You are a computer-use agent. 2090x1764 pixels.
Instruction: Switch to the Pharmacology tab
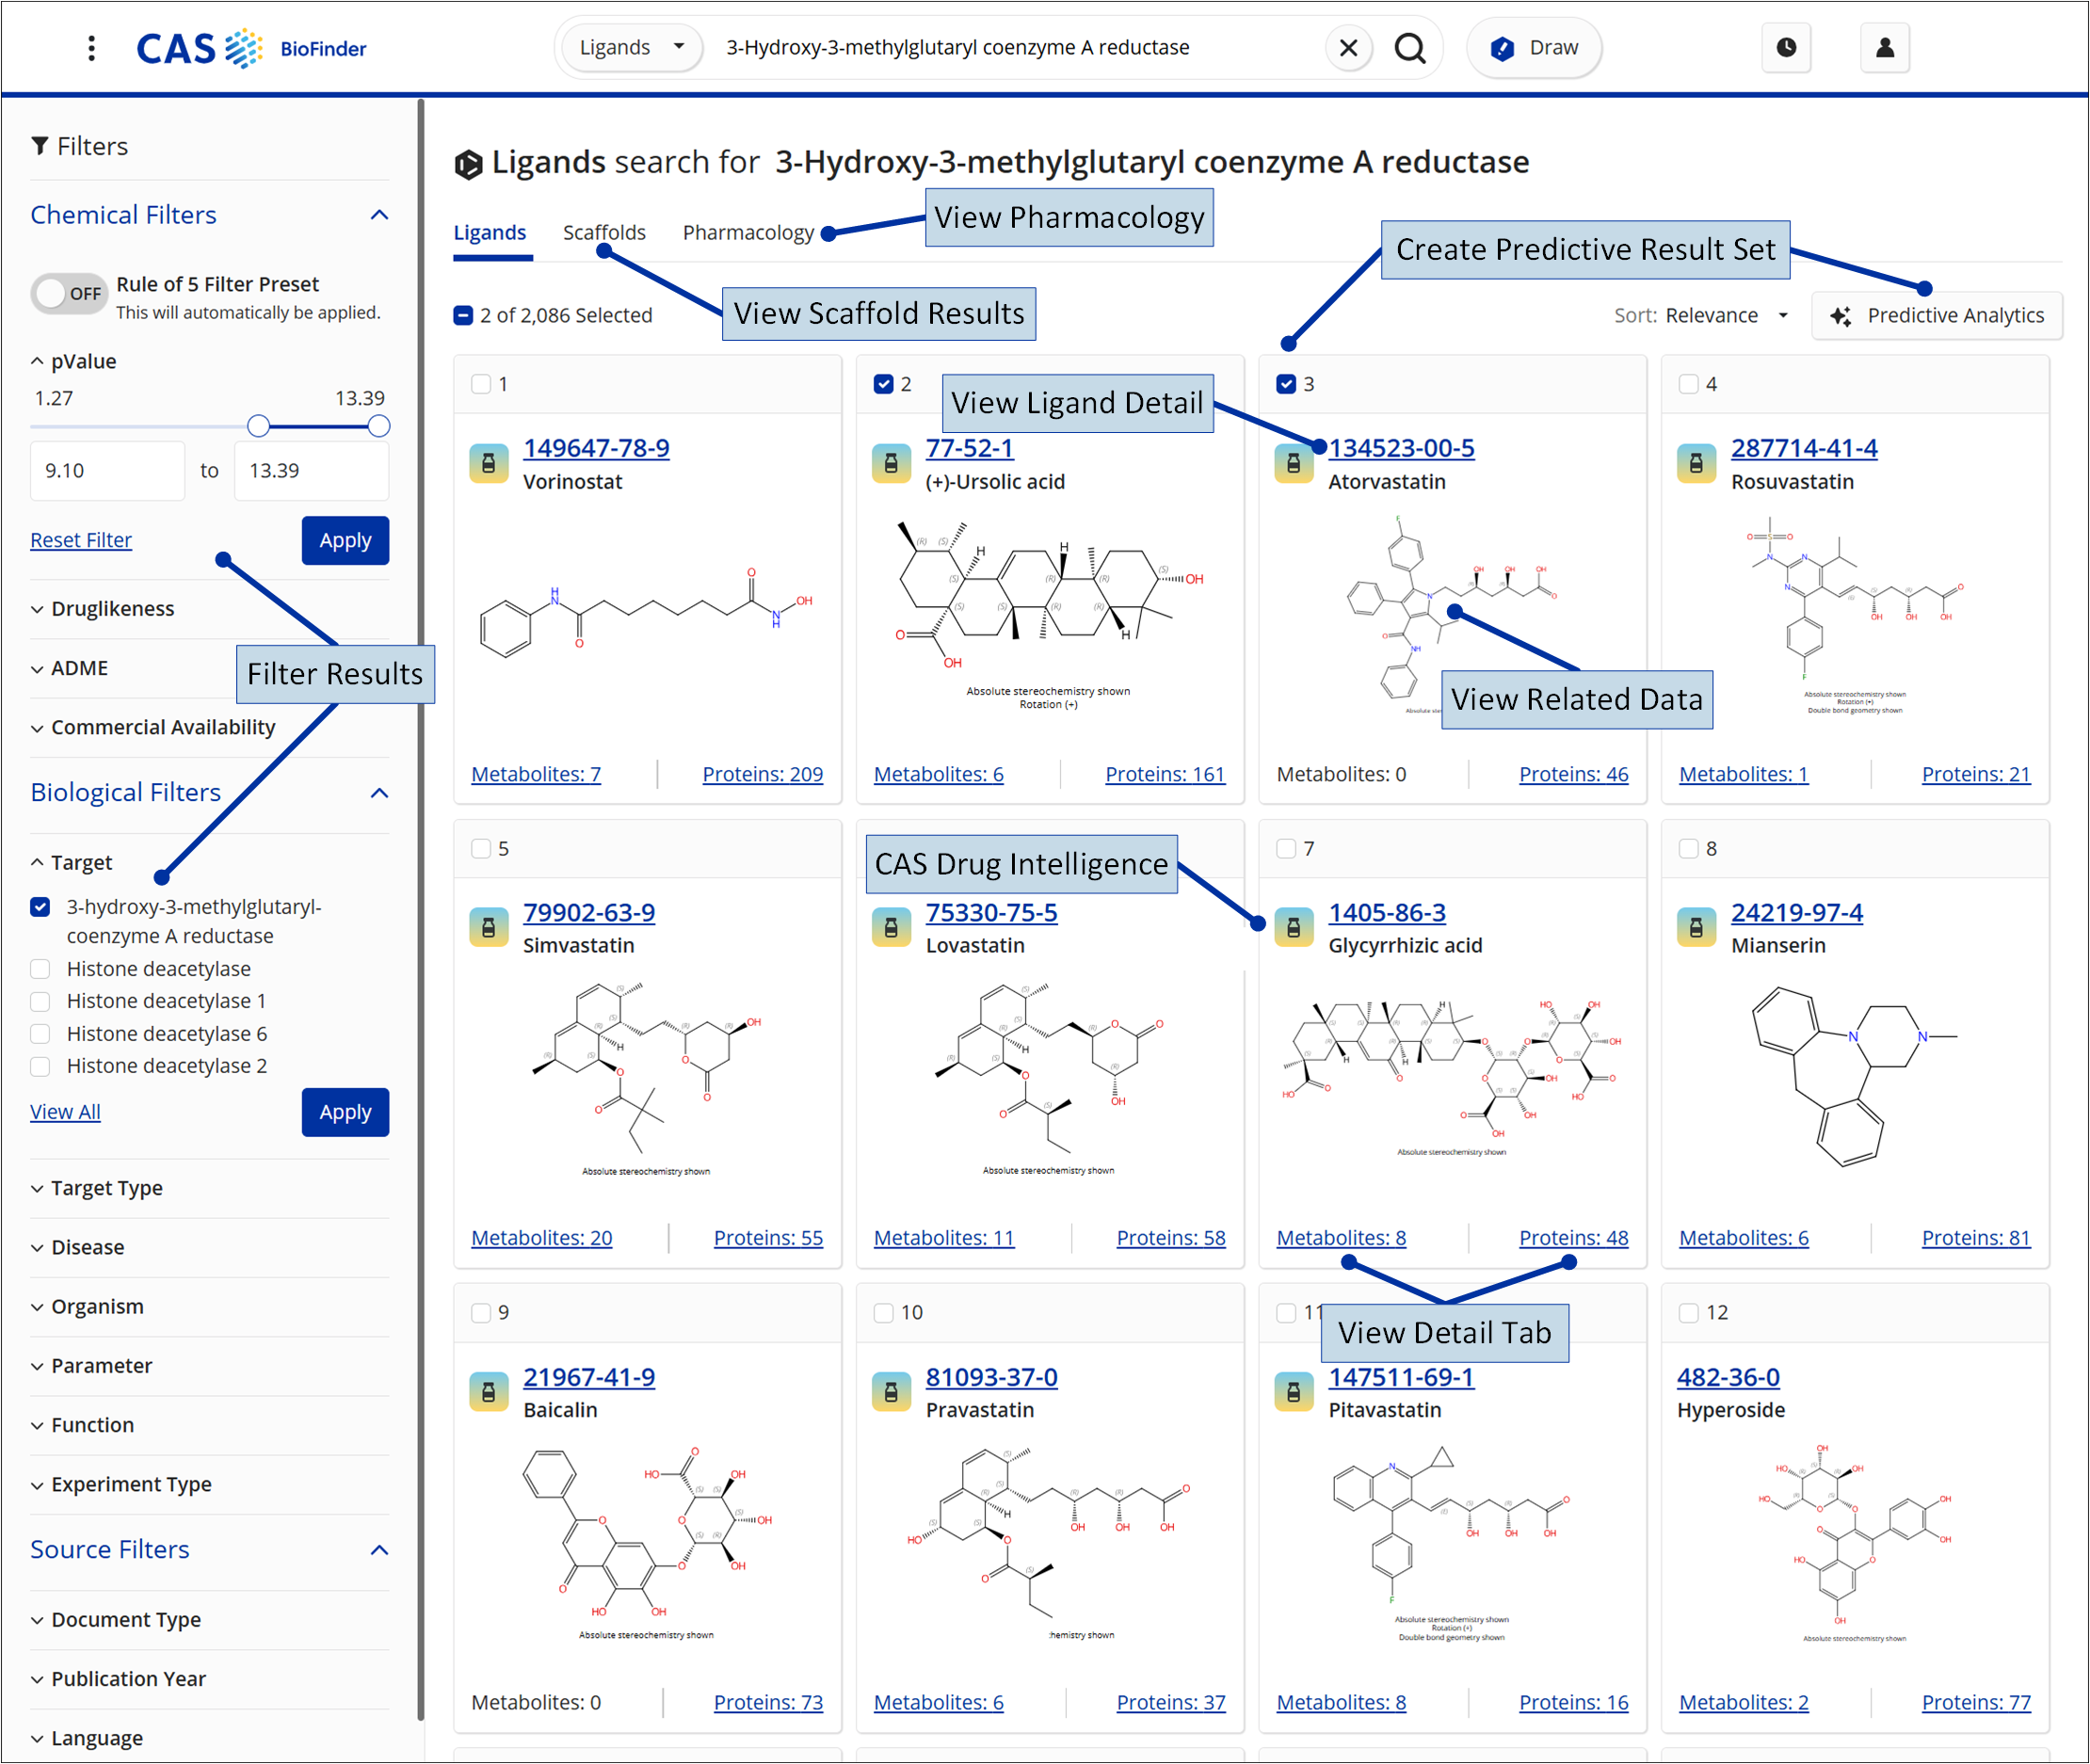[x=748, y=232]
